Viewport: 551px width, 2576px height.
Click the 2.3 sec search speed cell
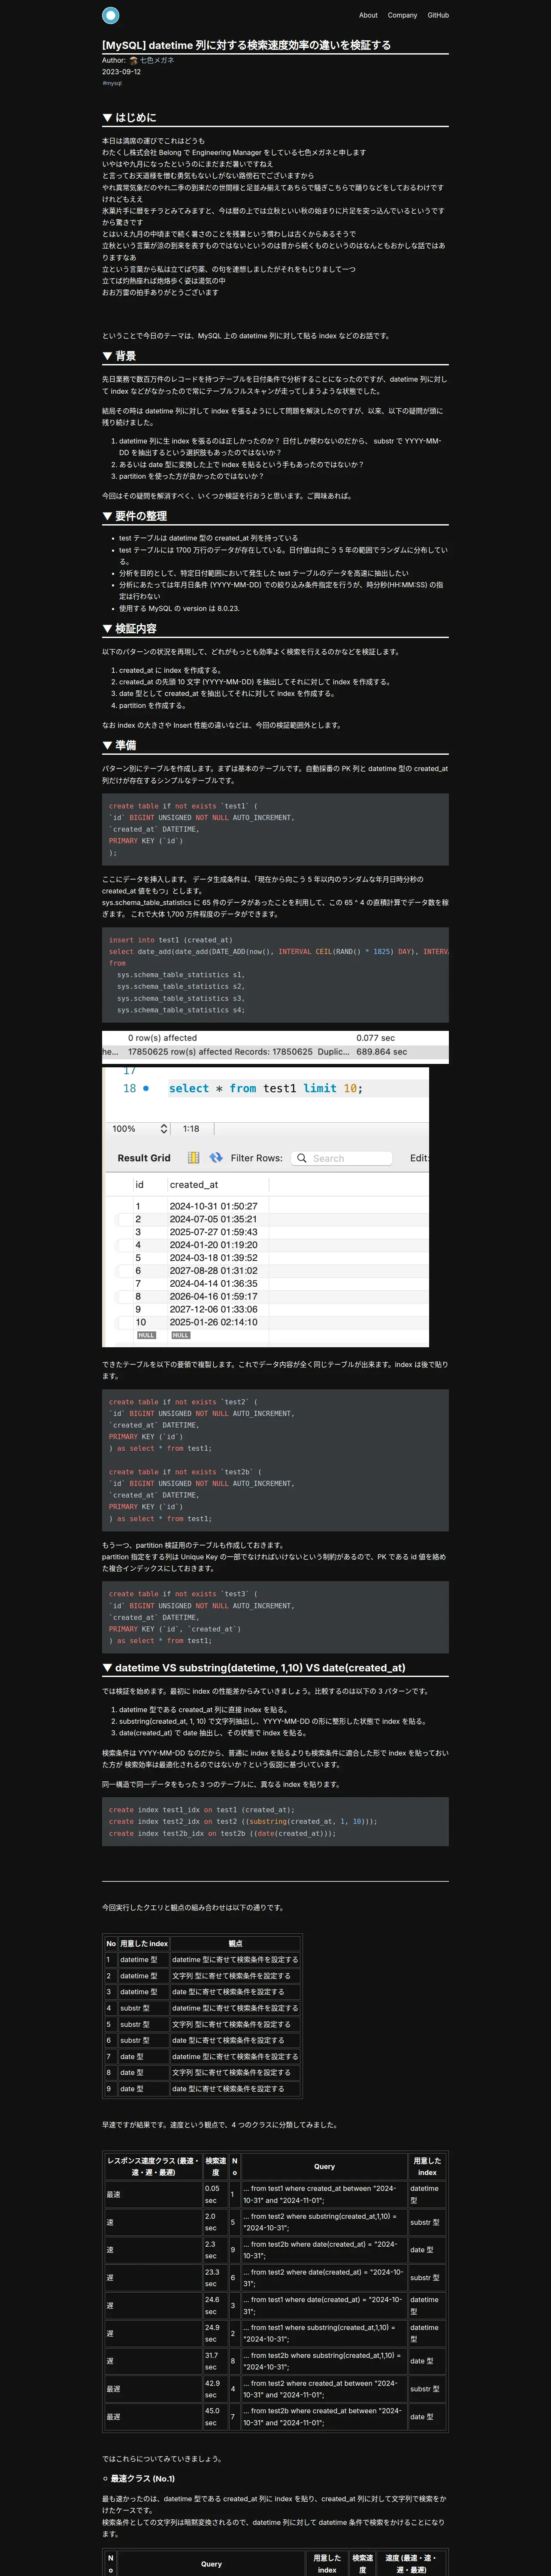[215, 2250]
